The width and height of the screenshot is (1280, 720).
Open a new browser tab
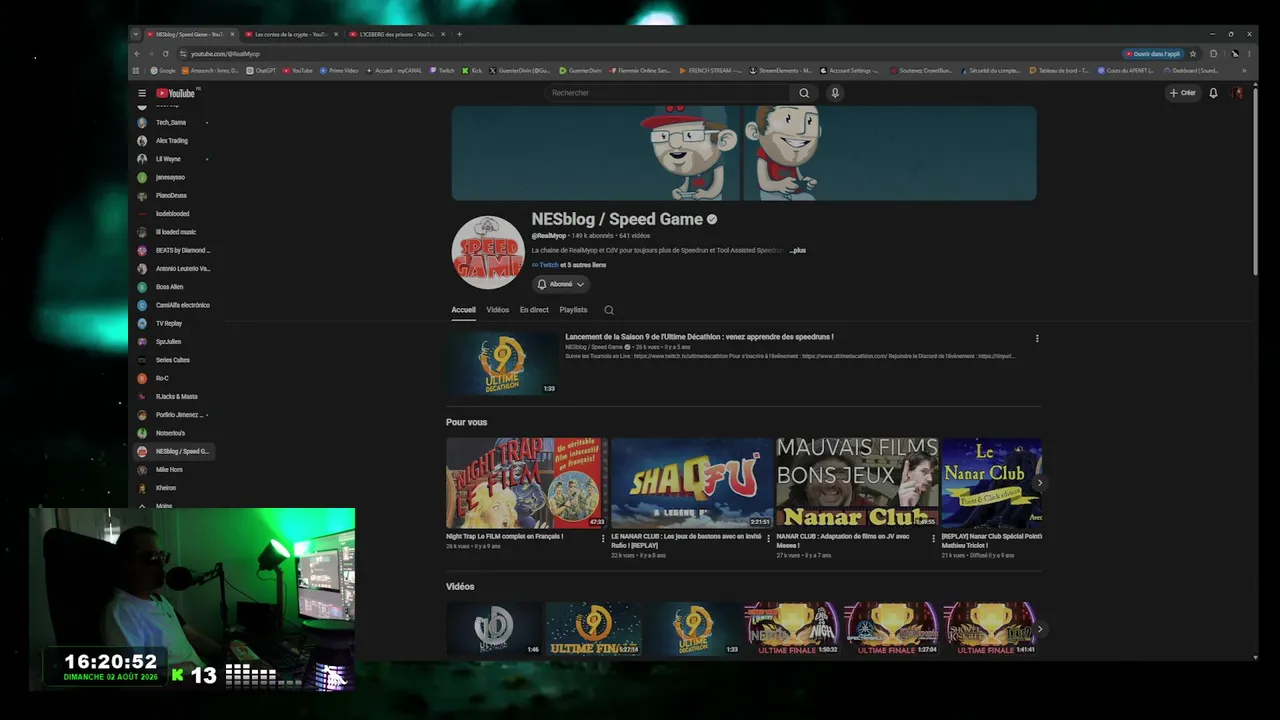click(x=459, y=34)
